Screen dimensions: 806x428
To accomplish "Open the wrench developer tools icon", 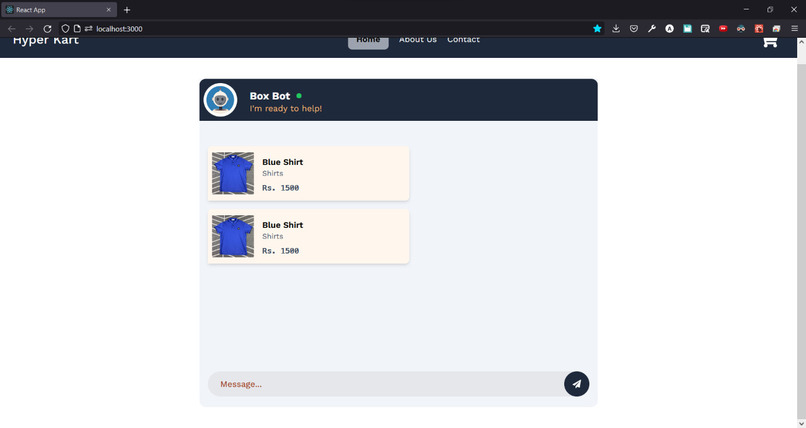I will (x=652, y=29).
